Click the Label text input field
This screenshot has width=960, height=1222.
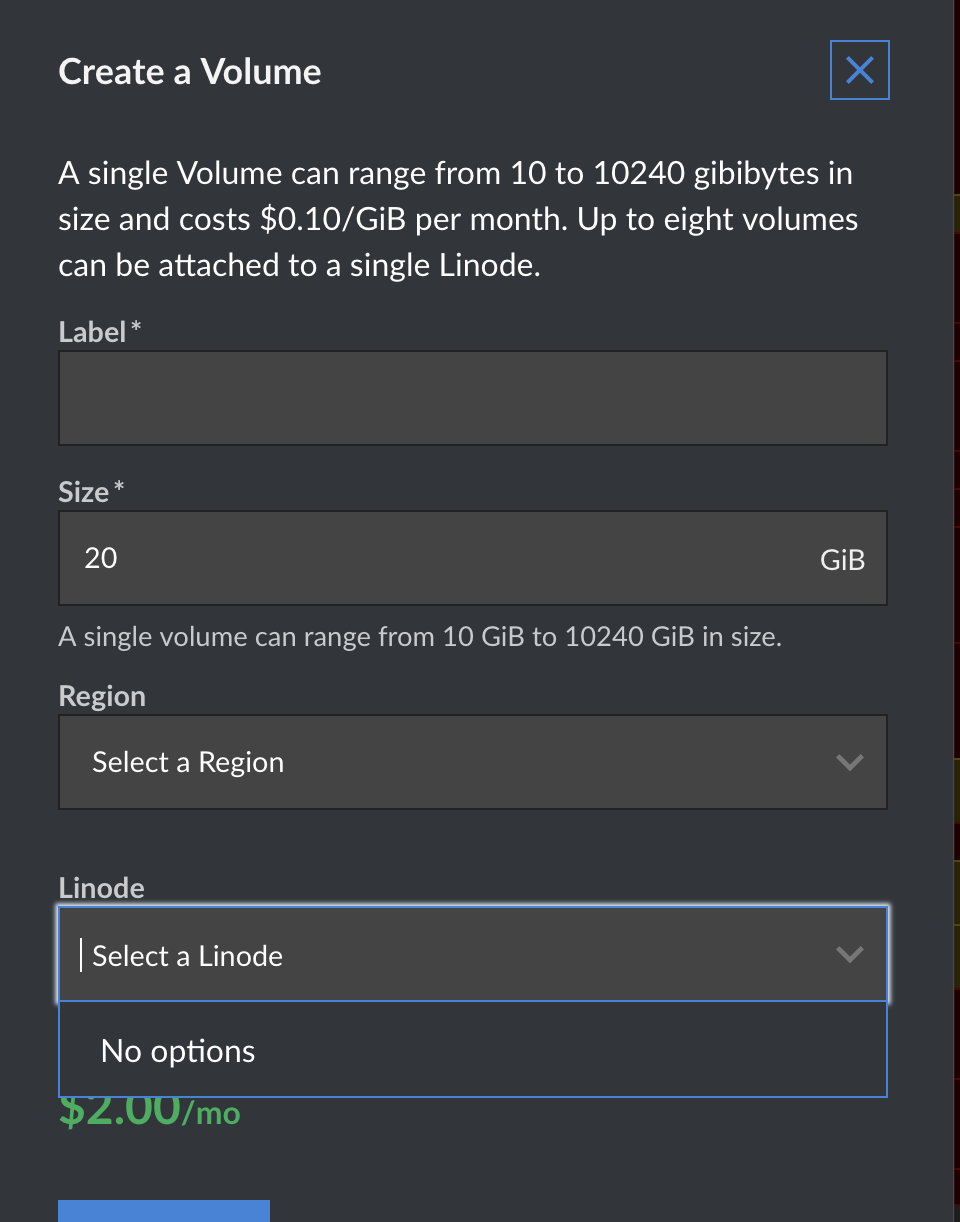472,398
